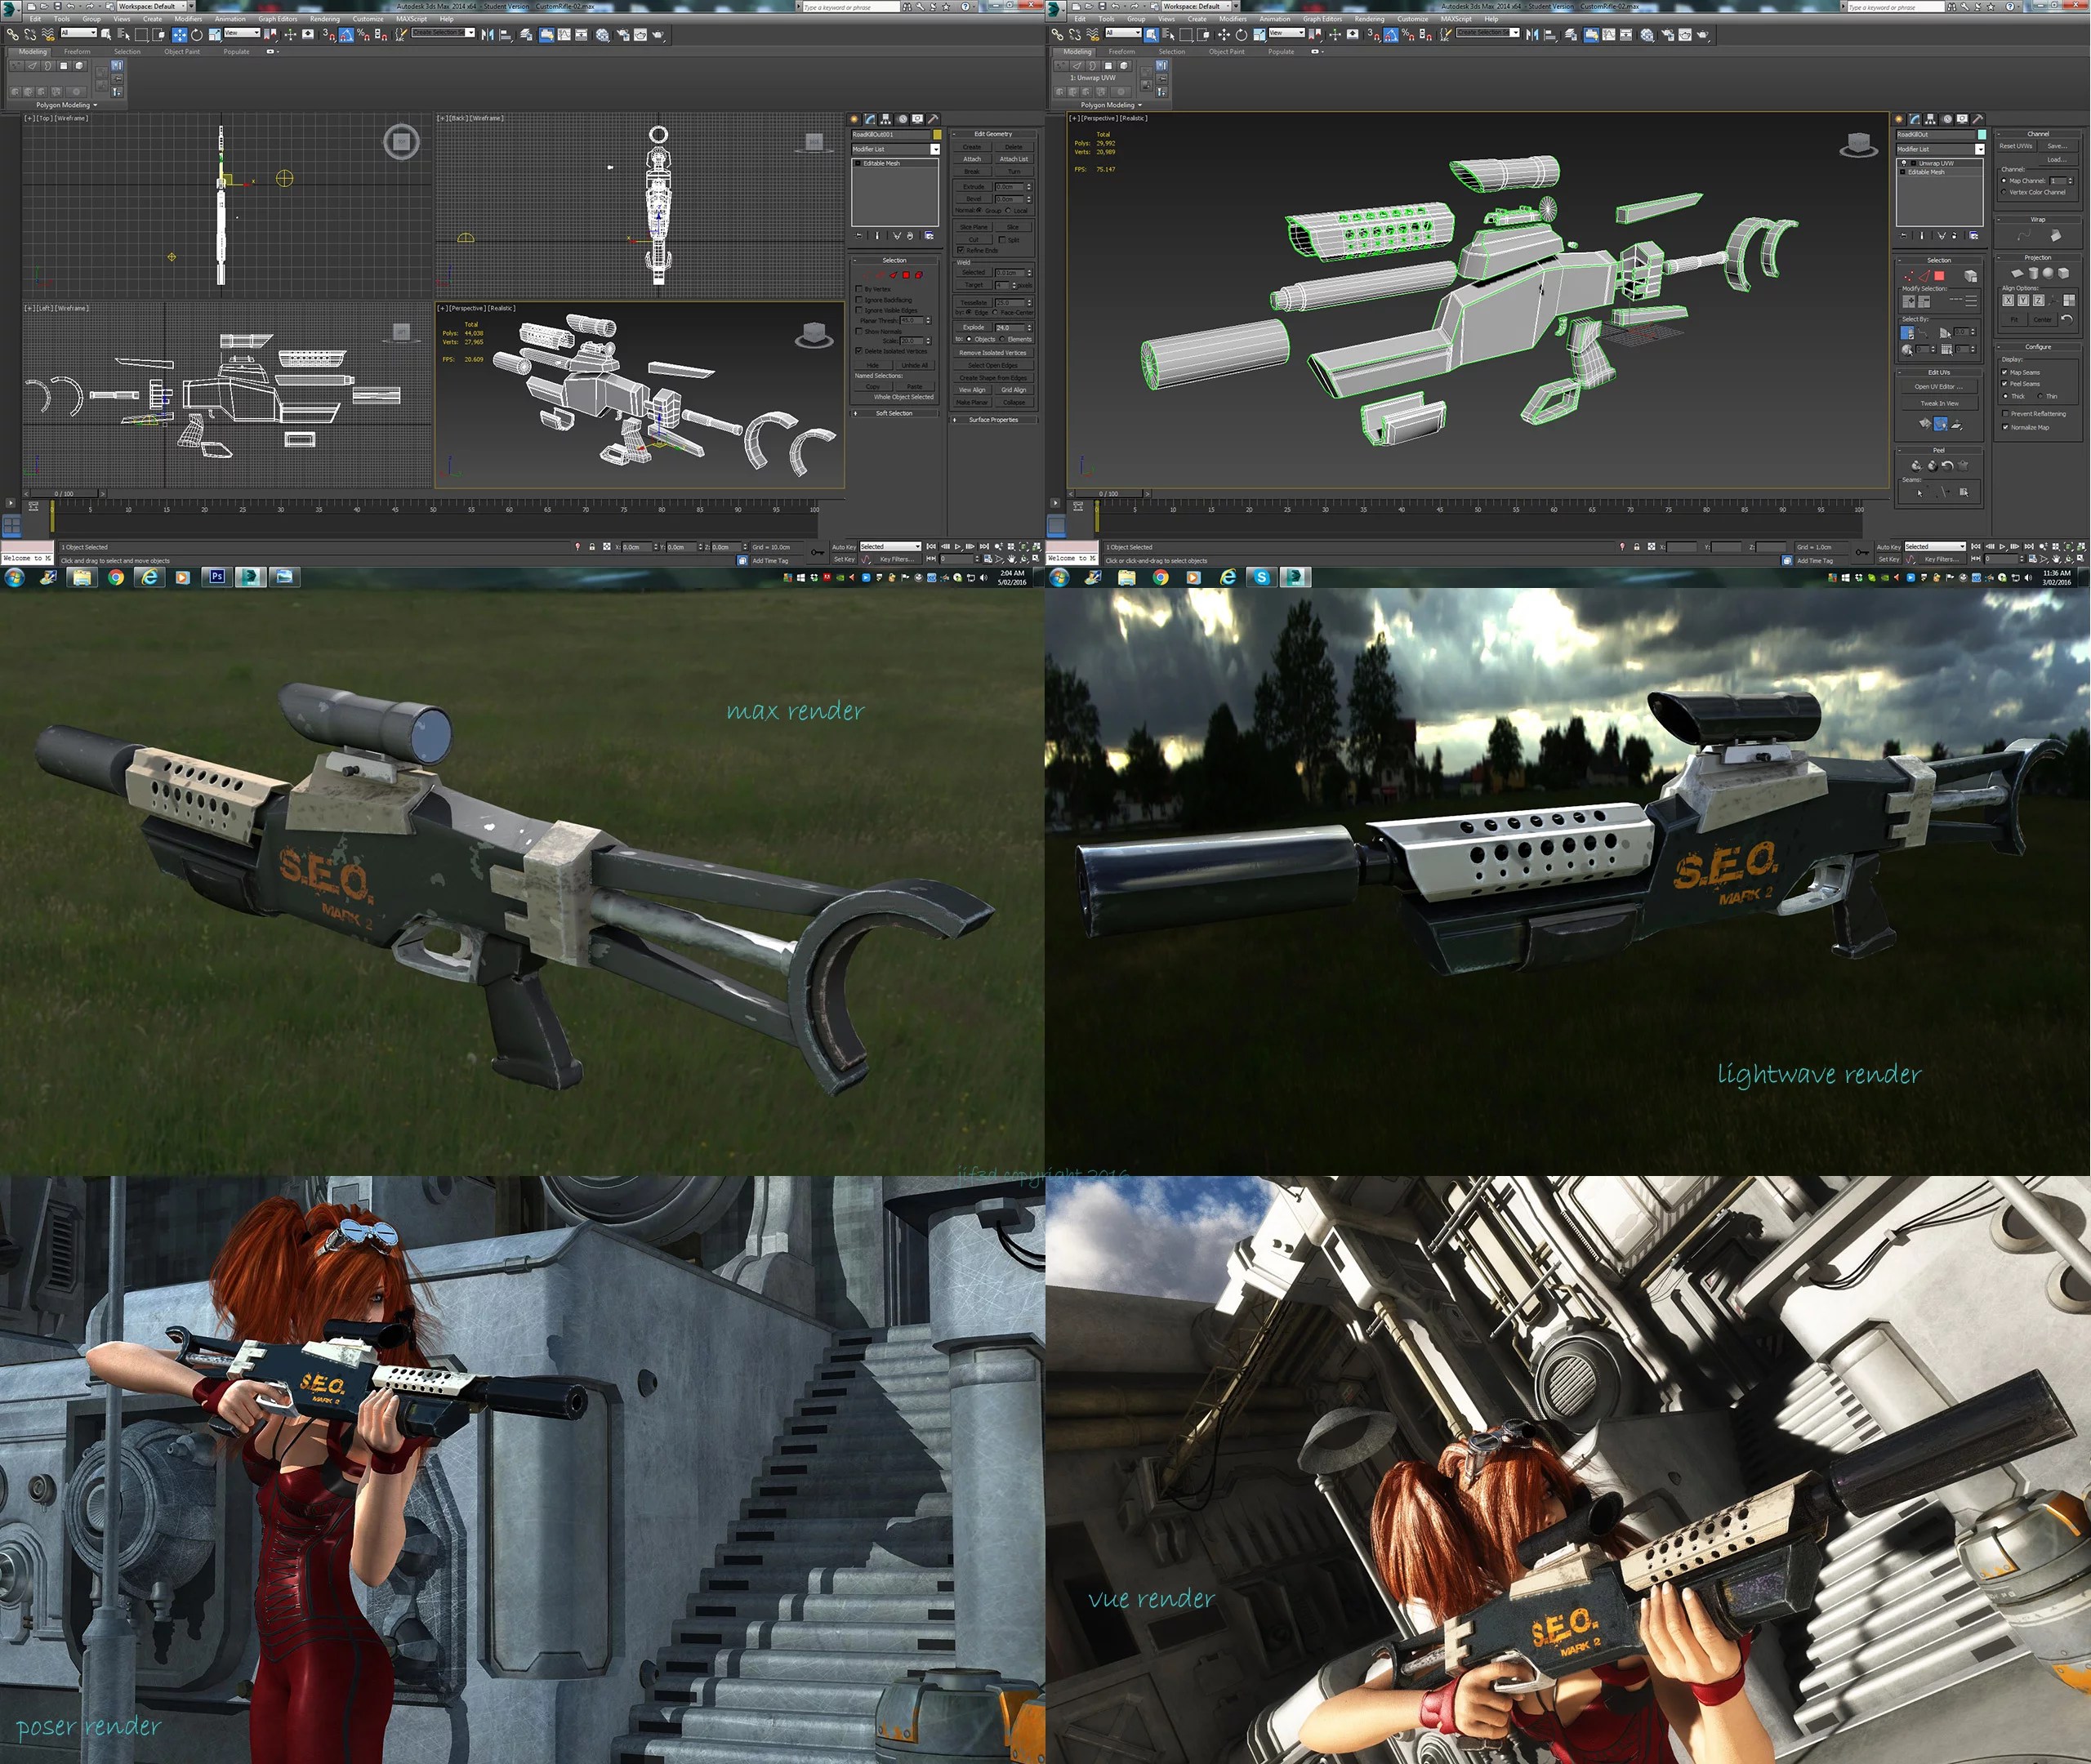Uncheck the Peel Seams checkbox
The height and width of the screenshot is (1764, 2091).
2004,384
